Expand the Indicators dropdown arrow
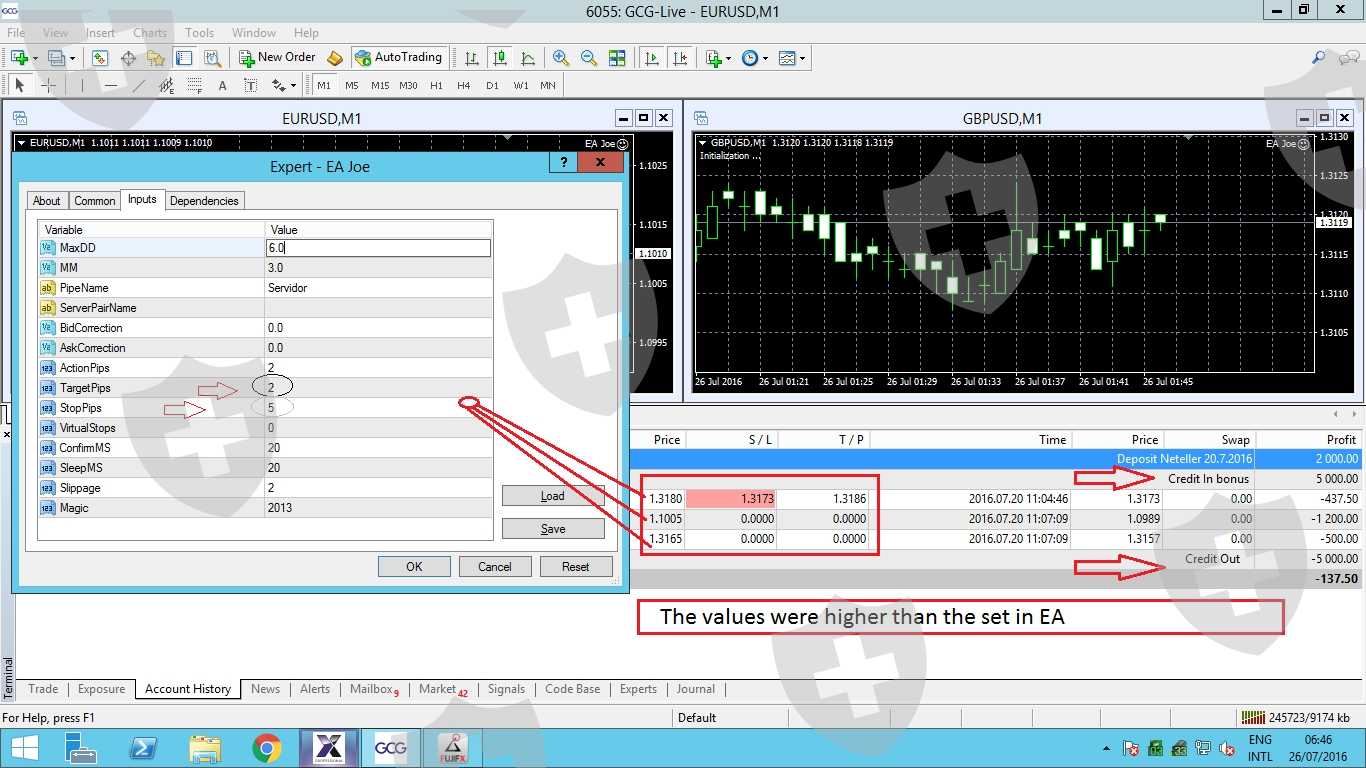1366x768 pixels. [x=728, y=58]
